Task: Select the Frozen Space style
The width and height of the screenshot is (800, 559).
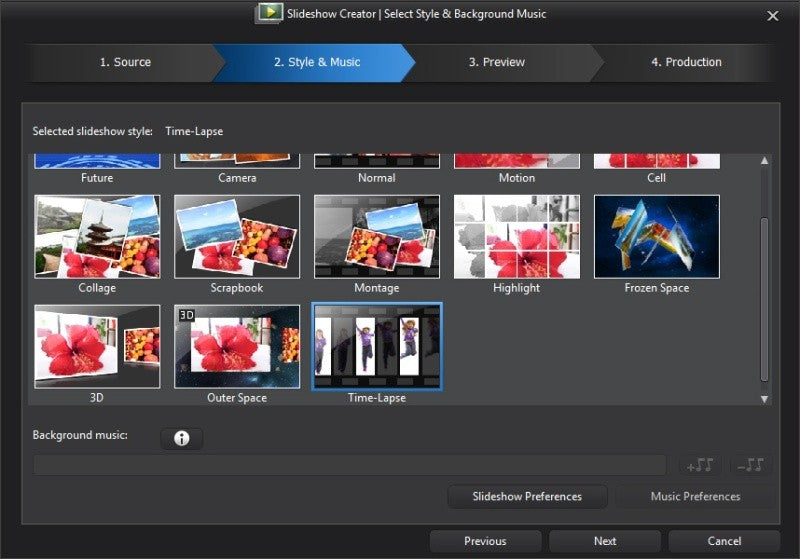Action: click(x=657, y=237)
